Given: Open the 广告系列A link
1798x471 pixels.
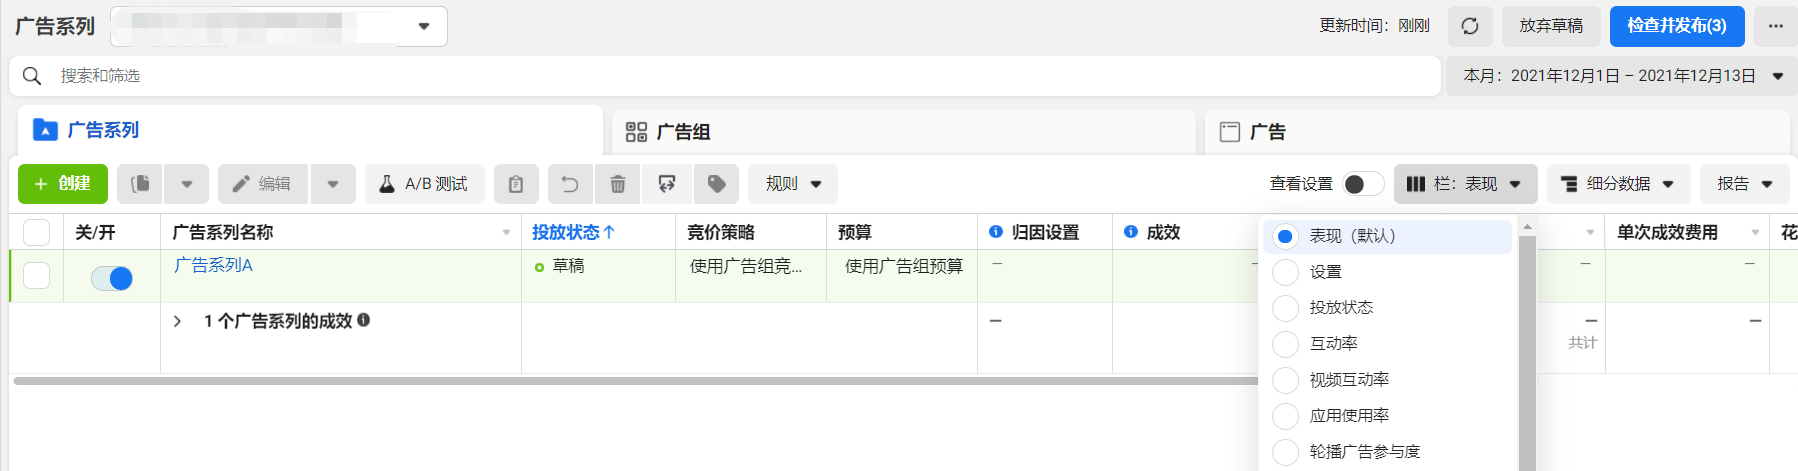Looking at the screenshot, I should [x=213, y=265].
